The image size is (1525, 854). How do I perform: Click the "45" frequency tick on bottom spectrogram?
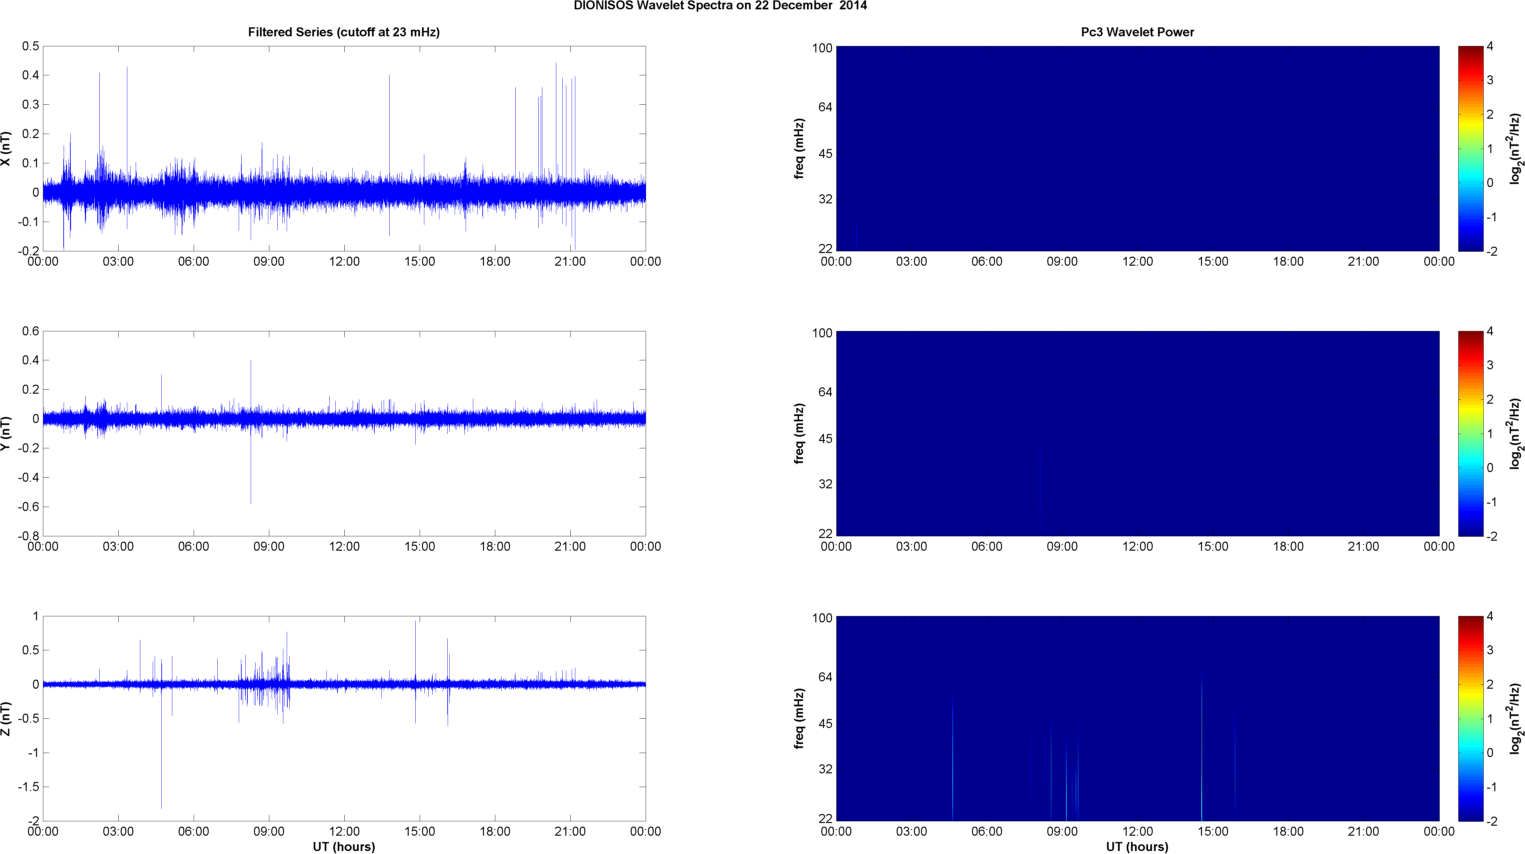pos(826,724)
